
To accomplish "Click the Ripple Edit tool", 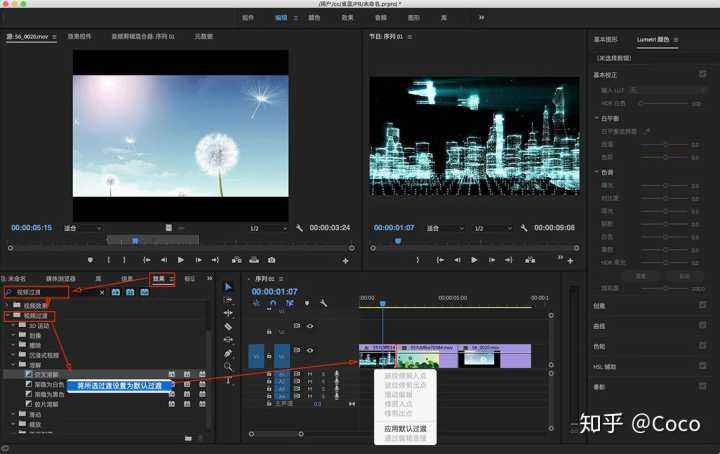I will (228, 313).
